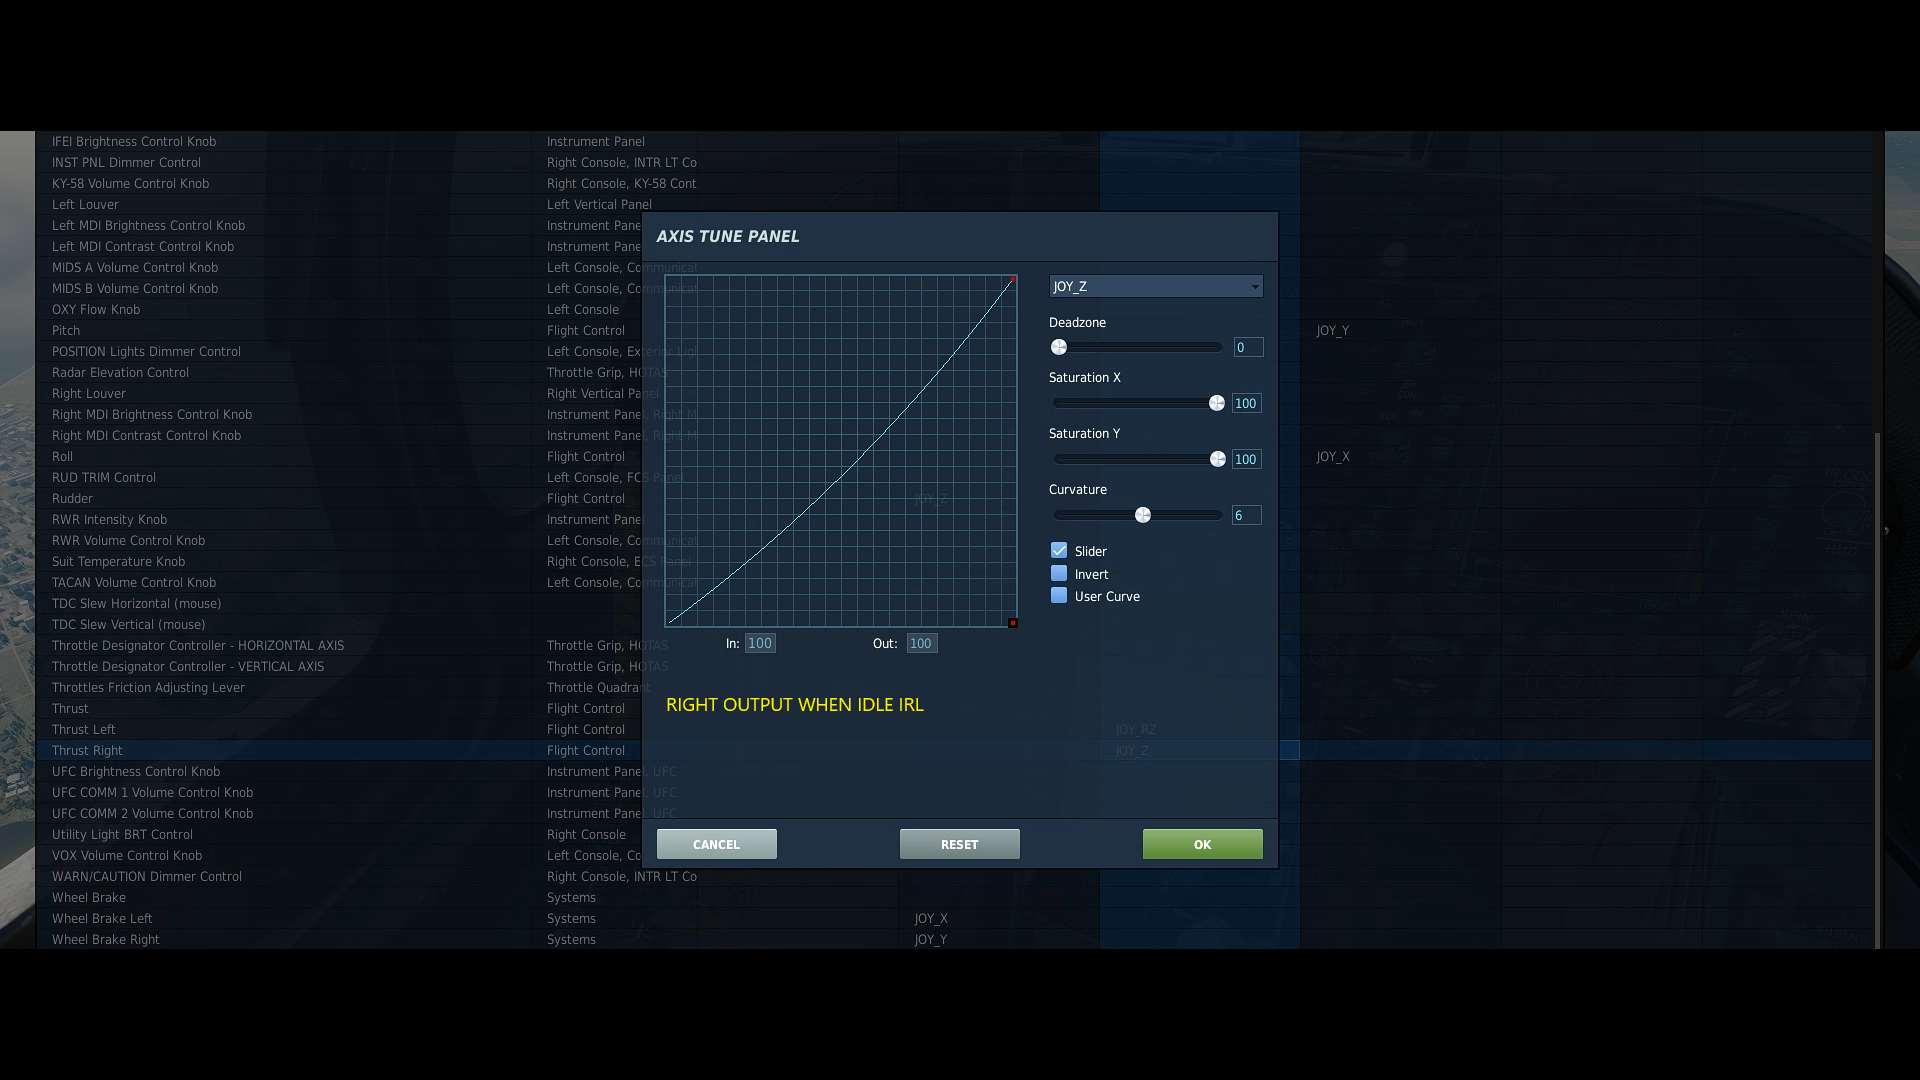Select UFC COMM 1 Volume Control Knob row

tap(954, 792)
